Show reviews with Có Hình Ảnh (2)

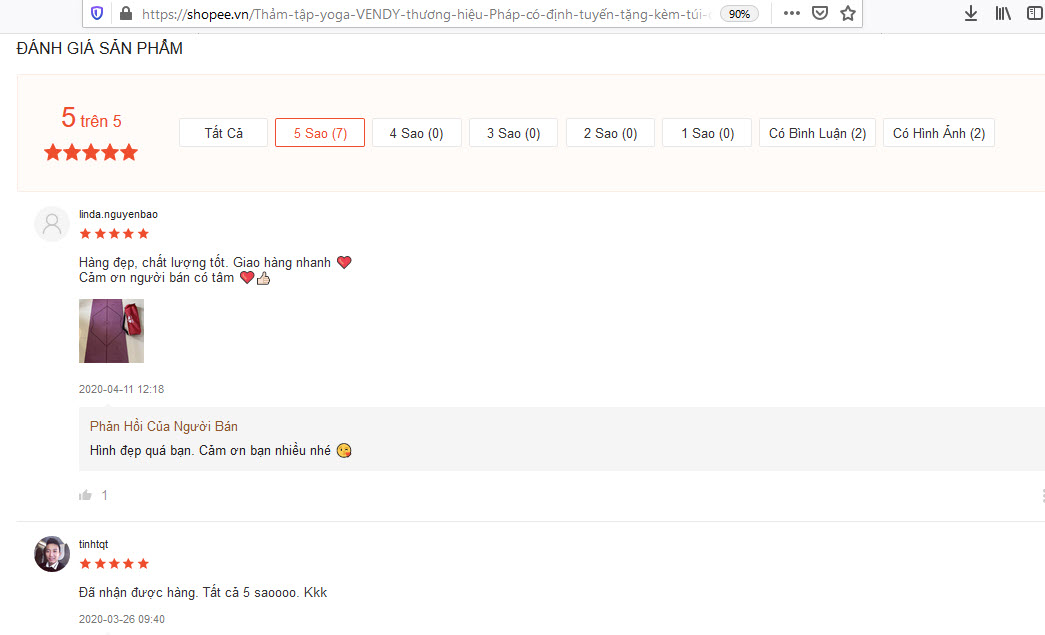click(939, 133)
